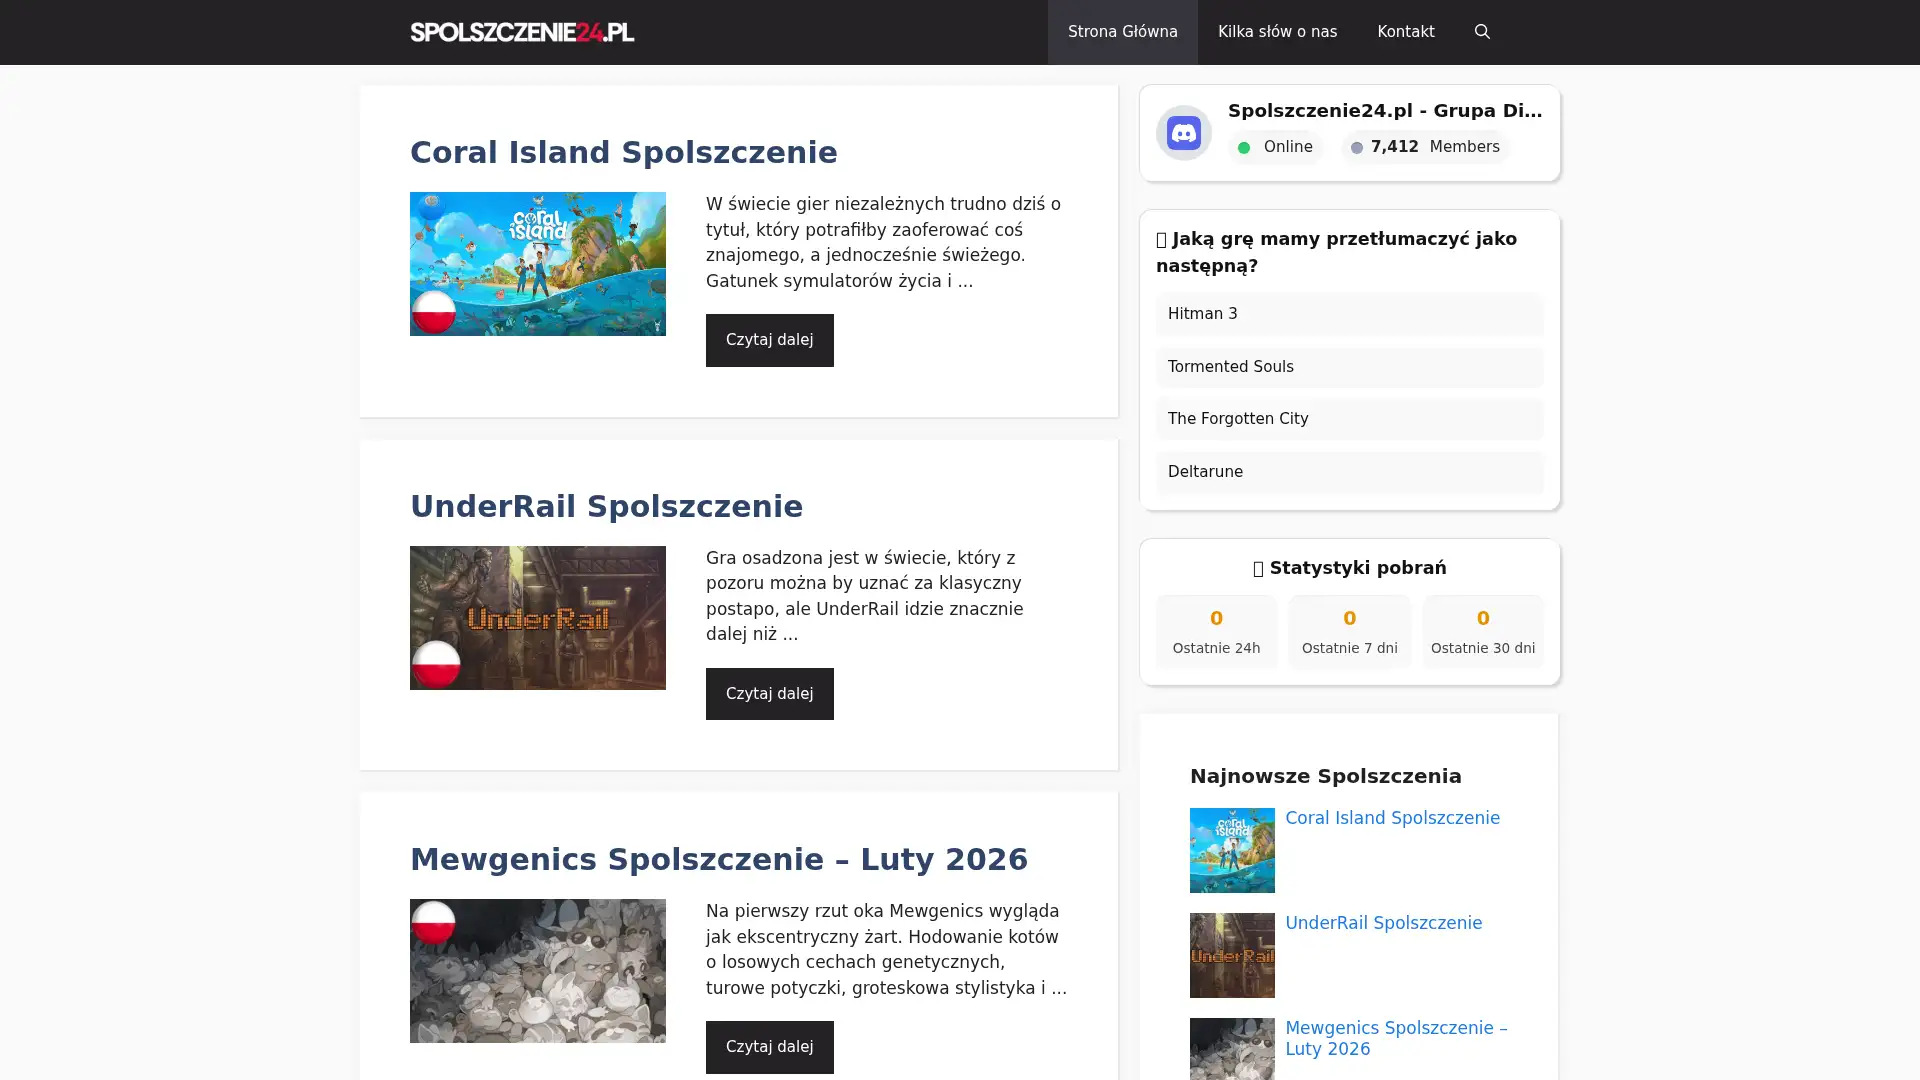Viewport: 1920px width, 1080px height.
Task: Choose Deltarune in the poll
Action: click(1349, 472)
